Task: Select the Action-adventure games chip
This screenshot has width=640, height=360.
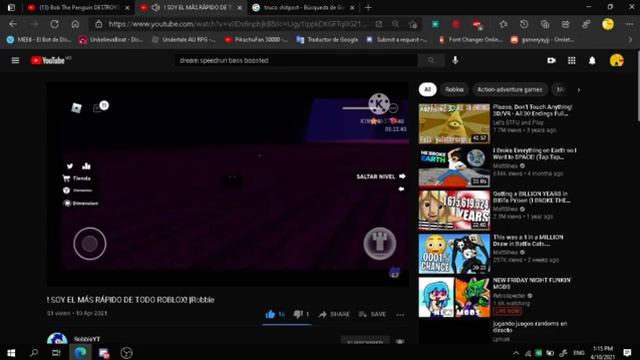Action: coord(510,89)
